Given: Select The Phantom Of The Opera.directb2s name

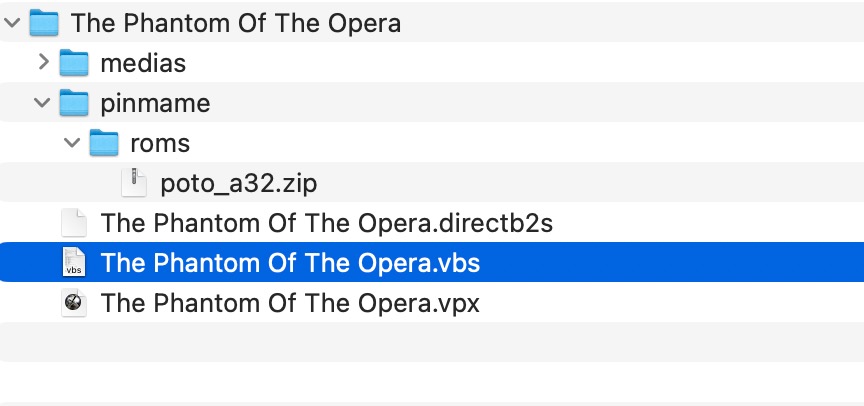Looking at the screenshot, I should [327, 223].
